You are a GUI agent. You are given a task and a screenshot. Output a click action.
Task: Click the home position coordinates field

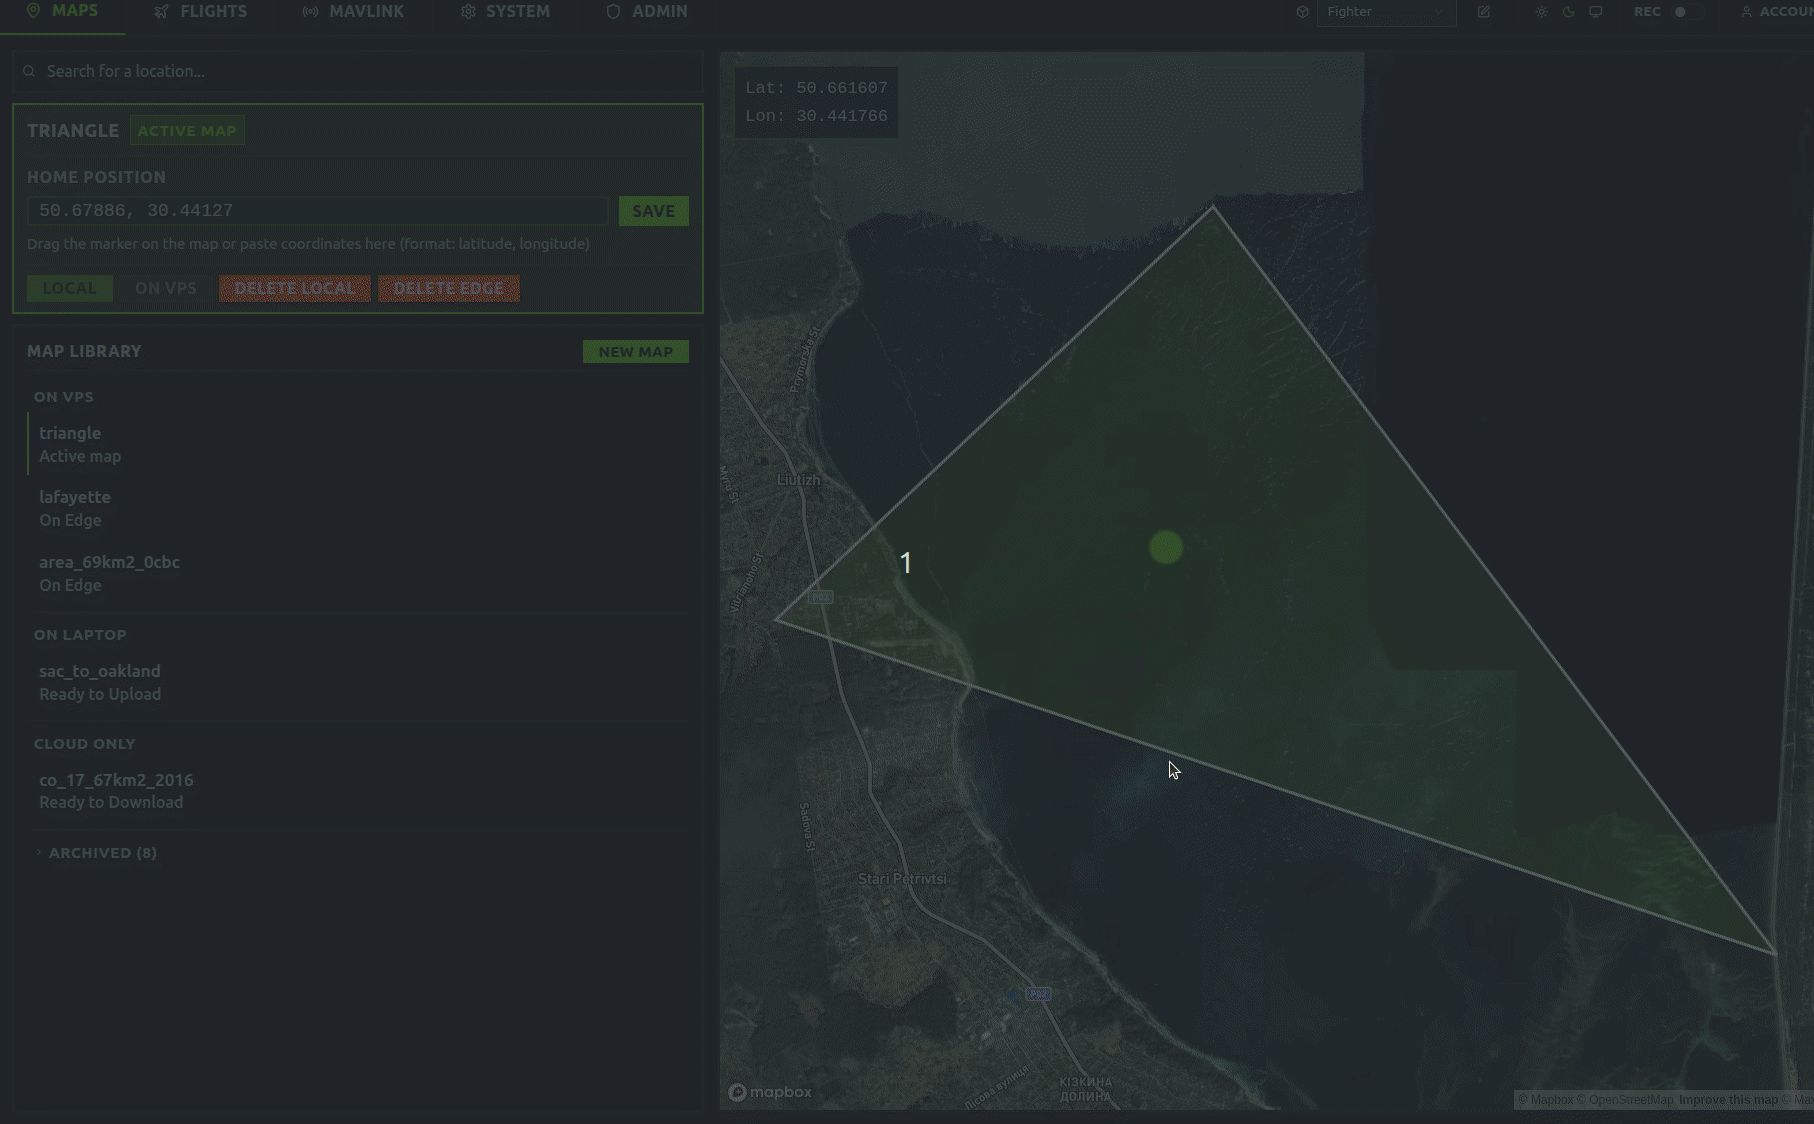tap(317, 211)
